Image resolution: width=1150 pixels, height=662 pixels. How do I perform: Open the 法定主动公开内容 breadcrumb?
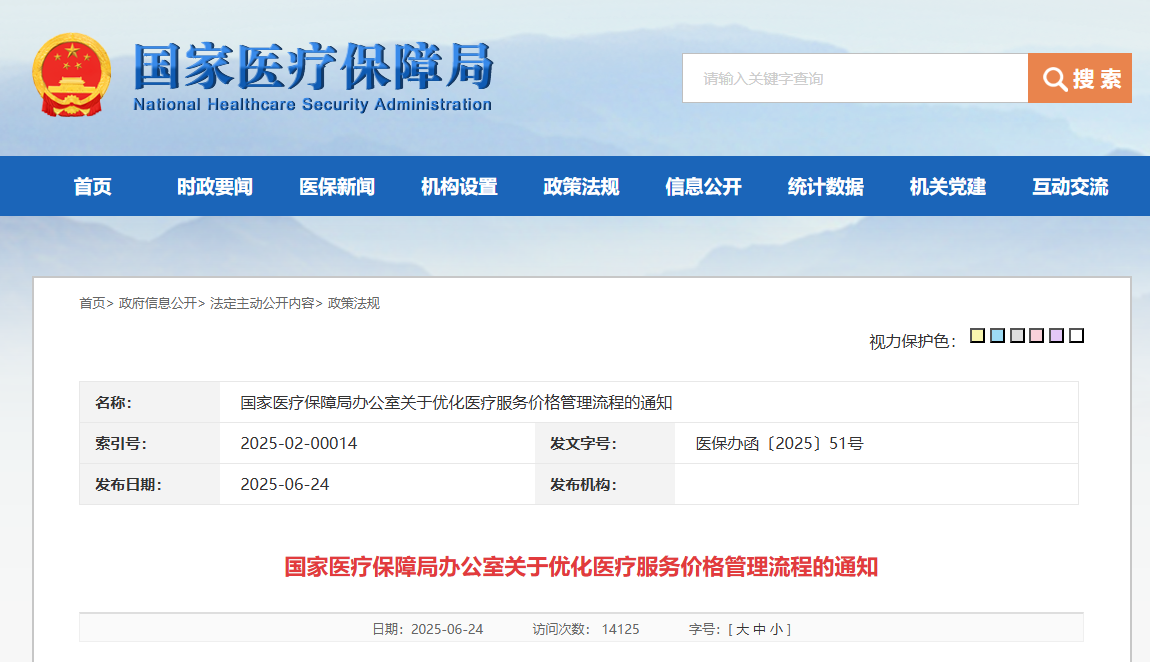[262, 304]
